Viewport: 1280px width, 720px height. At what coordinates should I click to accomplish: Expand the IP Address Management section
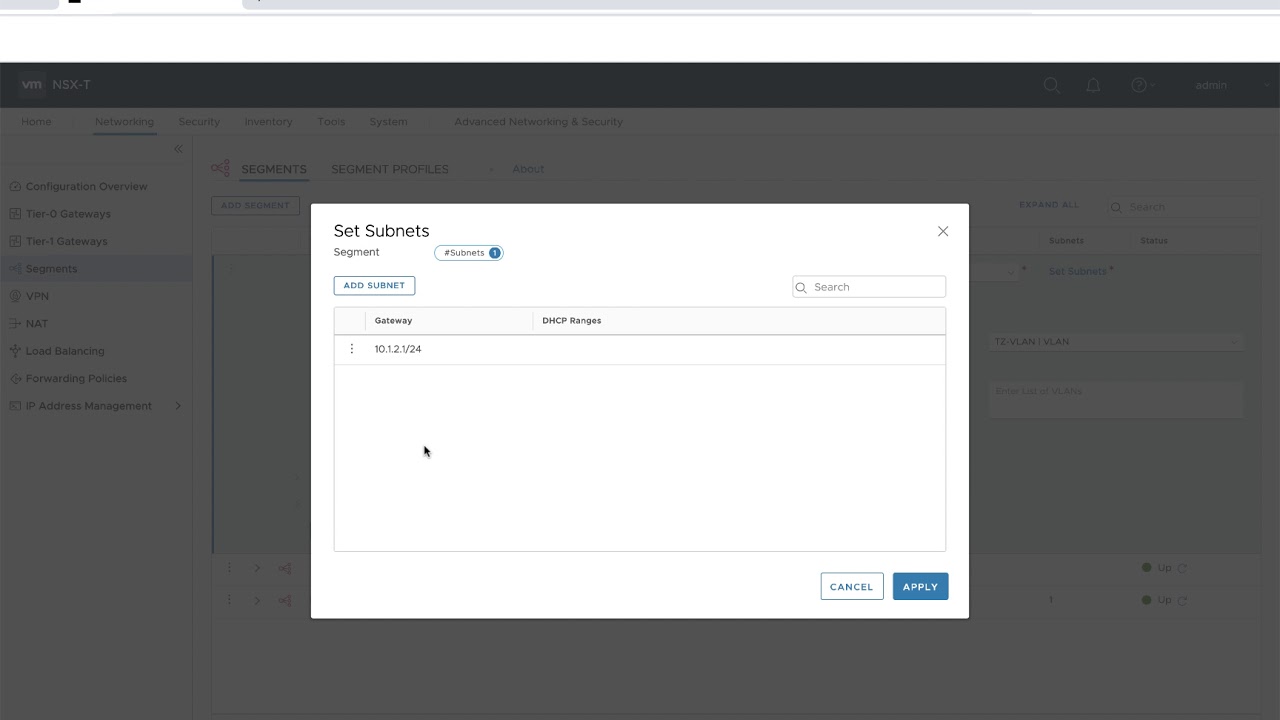[178, 406]
